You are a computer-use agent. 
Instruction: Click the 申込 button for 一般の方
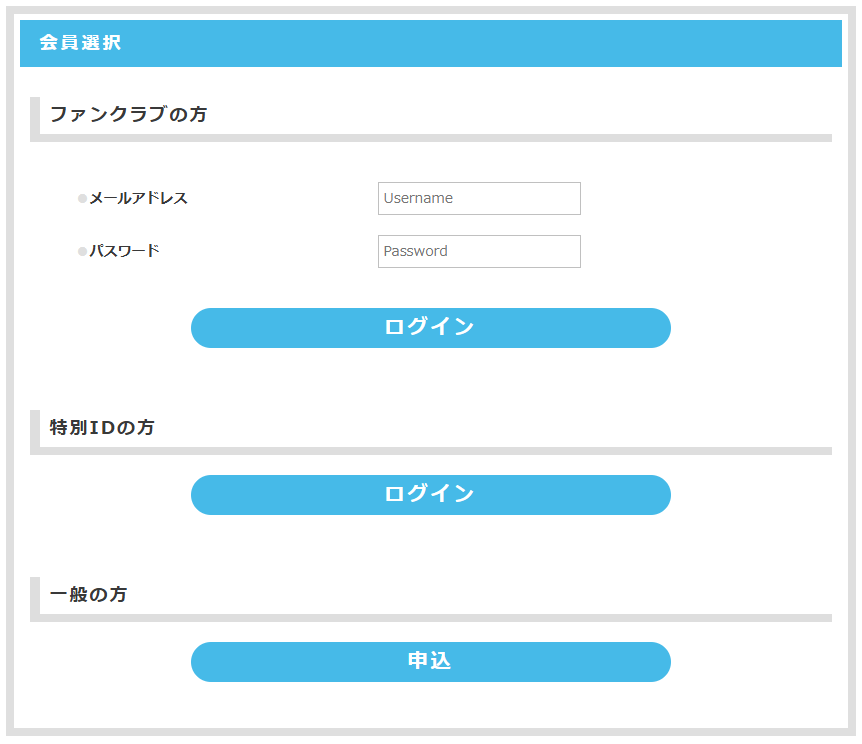click(x=430, y=662)
